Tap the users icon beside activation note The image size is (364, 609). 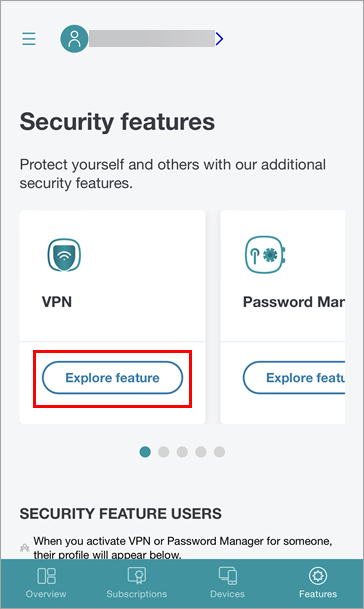click(25, 548)
